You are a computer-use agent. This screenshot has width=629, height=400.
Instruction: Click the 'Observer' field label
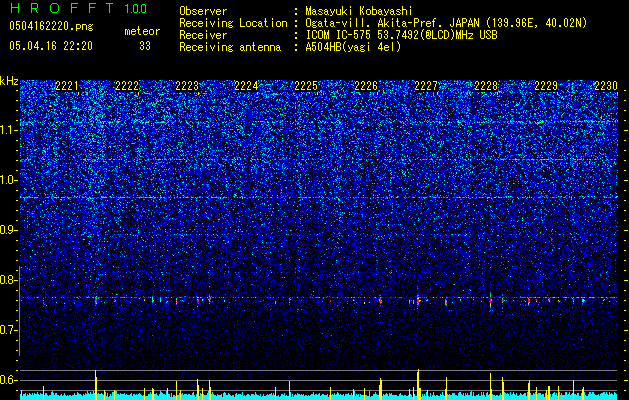tap(203, 12)
